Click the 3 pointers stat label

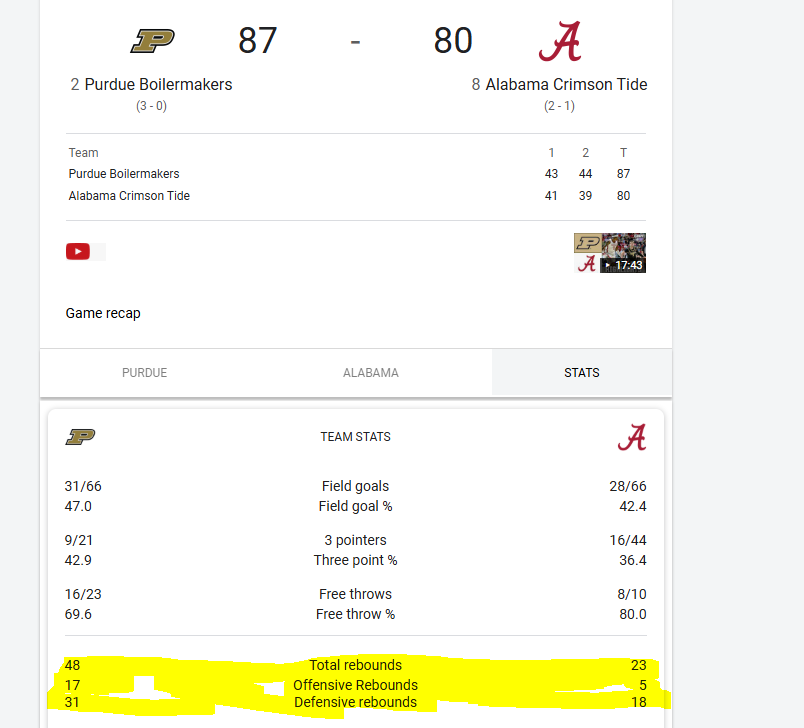coord(355,540)
